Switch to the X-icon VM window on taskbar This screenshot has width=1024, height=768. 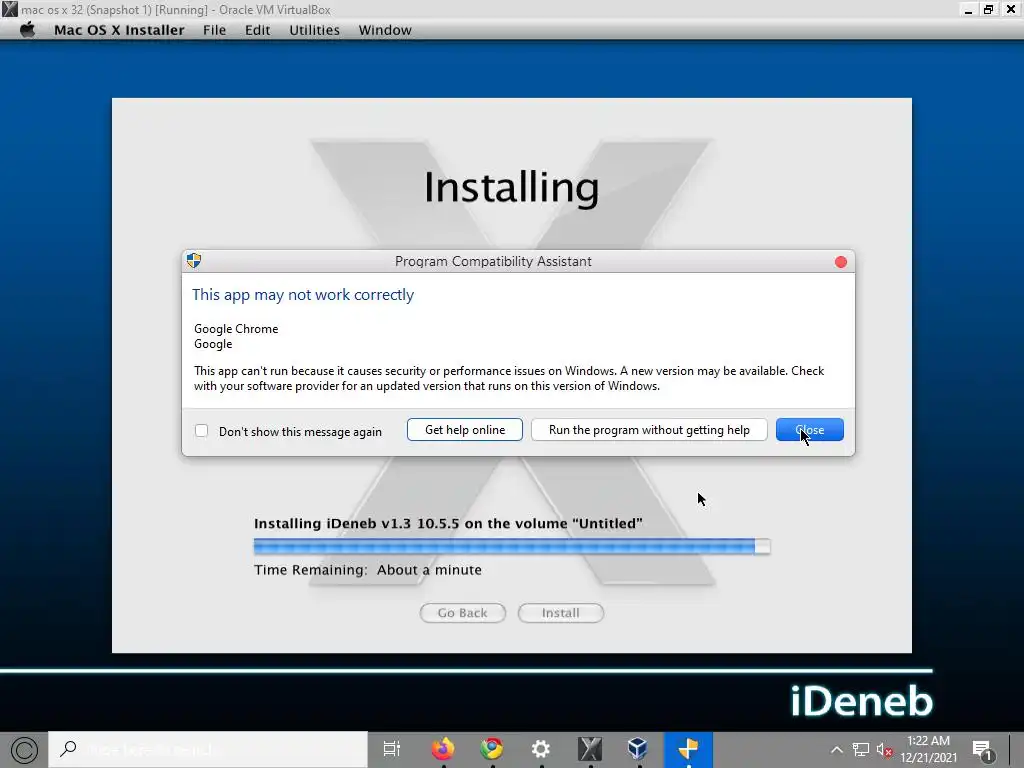tap(590, 749)
